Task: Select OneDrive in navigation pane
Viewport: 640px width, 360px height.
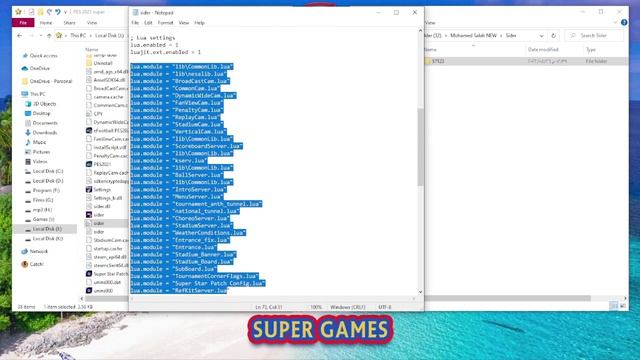Action: coord(40,68)
